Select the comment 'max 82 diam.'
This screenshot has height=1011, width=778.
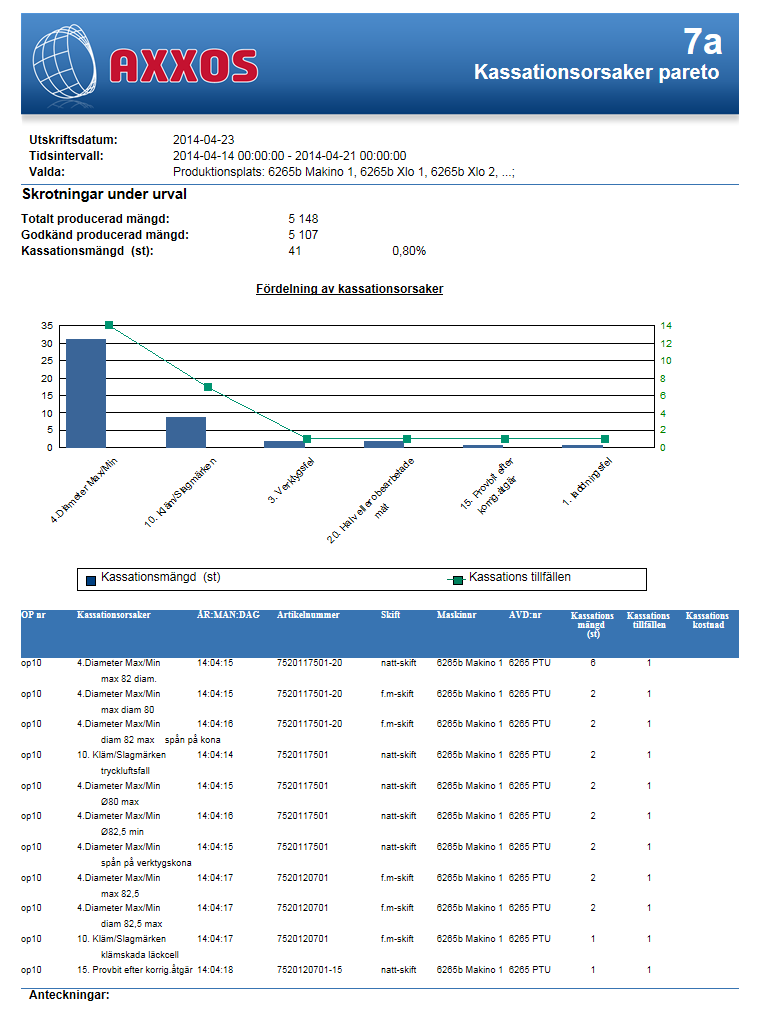pos(129,679)
